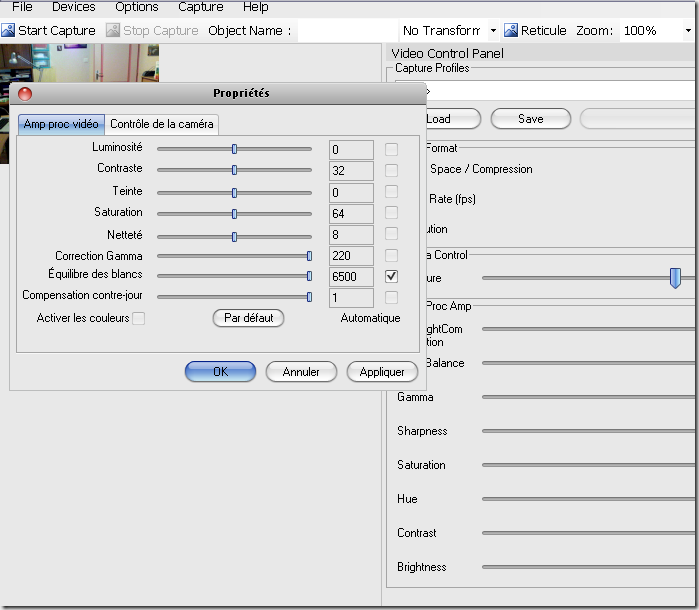Click the Teinte value field
Viewport: 699px width, 610px height.
[x=351, y=192]
